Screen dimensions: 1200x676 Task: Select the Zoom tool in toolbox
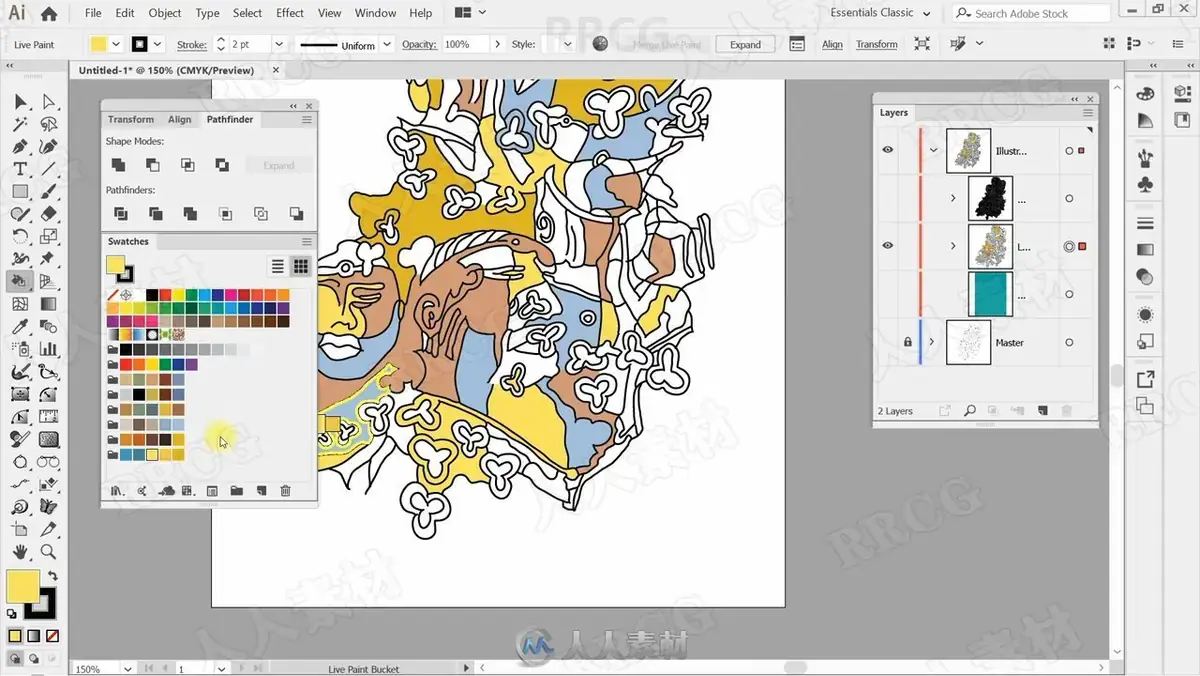pyautogui.click(x=48, y=552)
